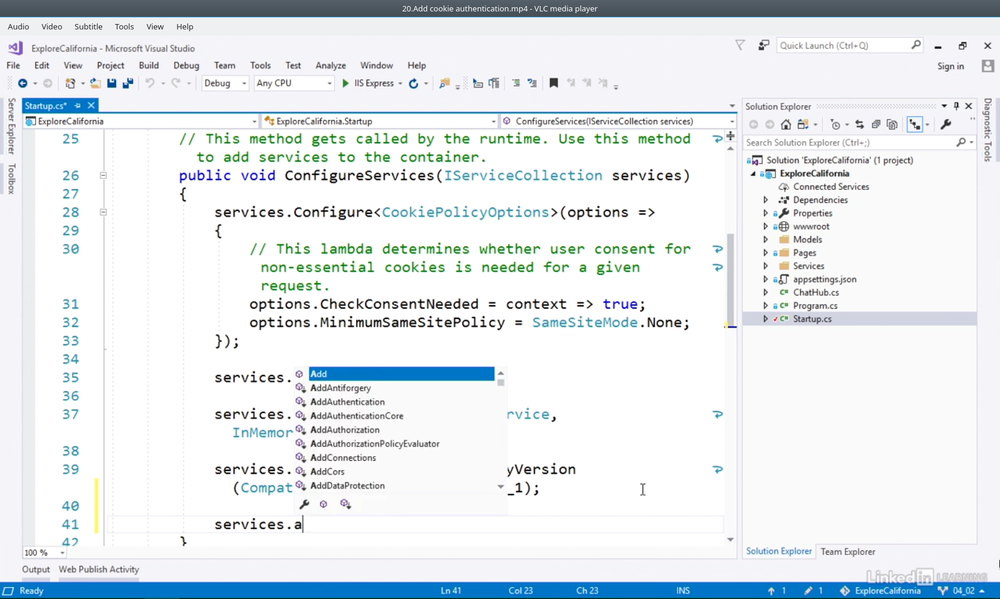Pin the Startup.cs tab
Viewport: 1000px width, 599px height.
[78, 105]
